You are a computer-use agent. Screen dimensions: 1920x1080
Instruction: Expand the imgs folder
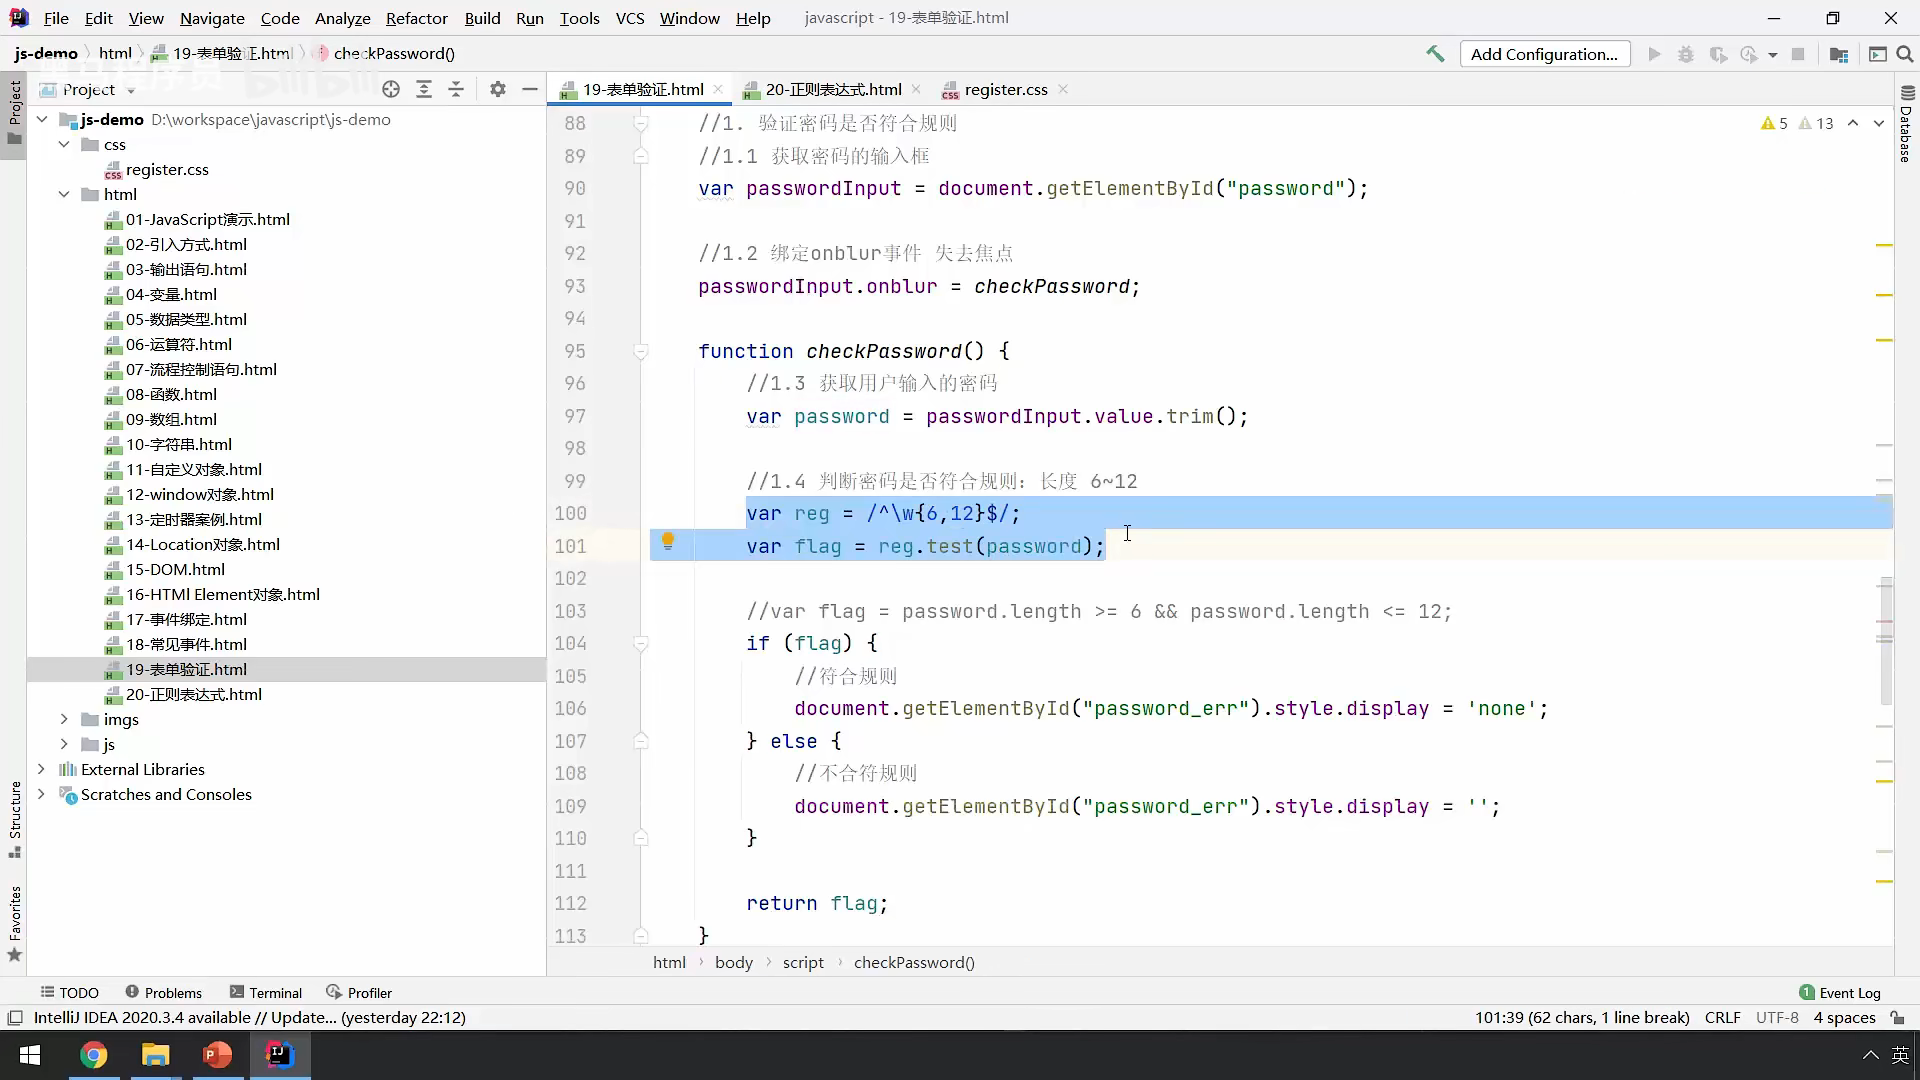pos(64,719)
